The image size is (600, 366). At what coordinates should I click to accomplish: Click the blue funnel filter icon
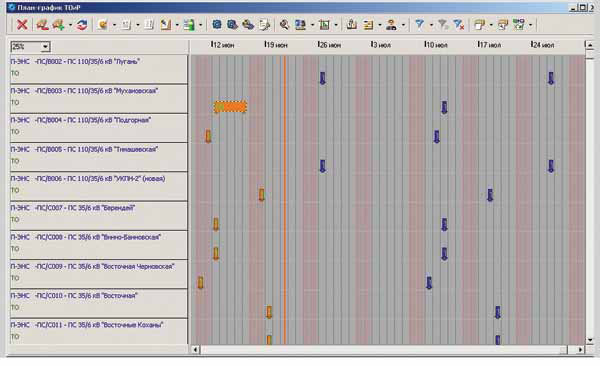pos(420,25)
